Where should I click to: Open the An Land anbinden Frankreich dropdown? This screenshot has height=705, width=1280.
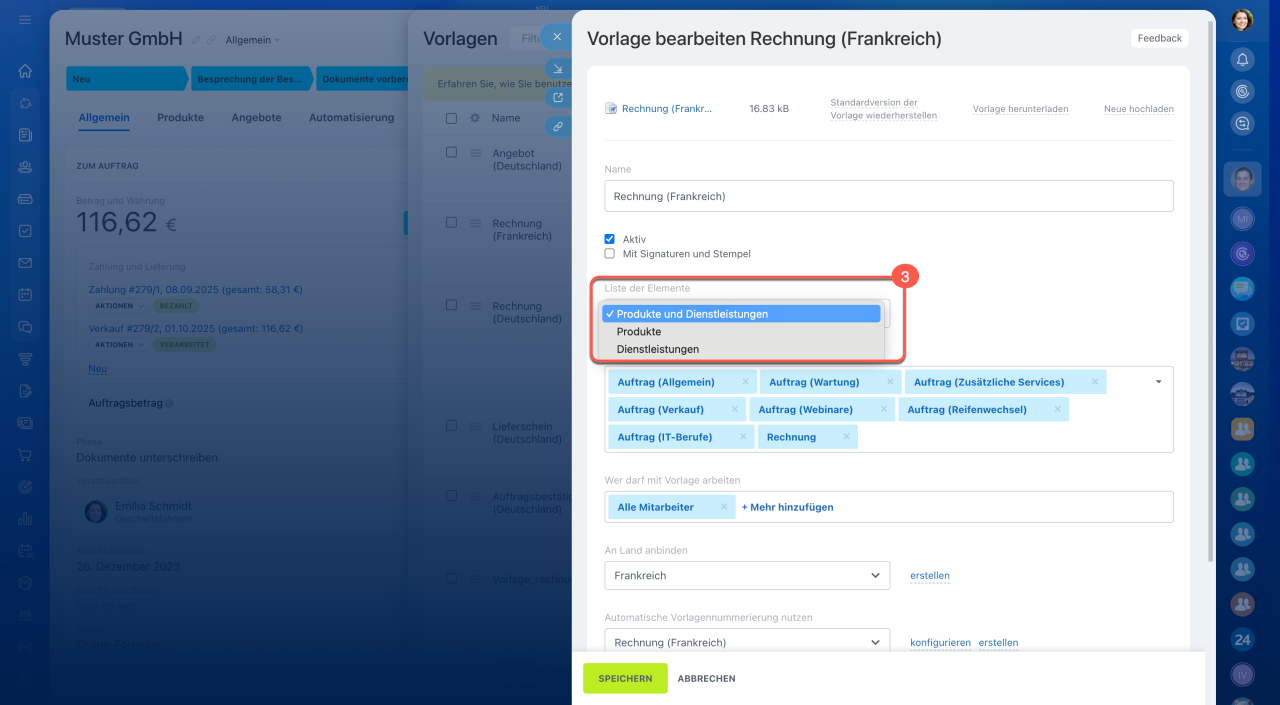point(746,575)
